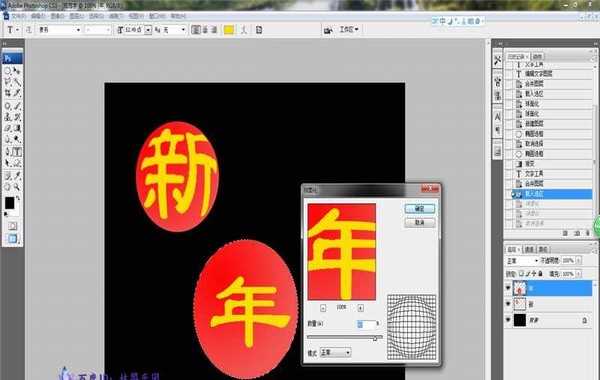Open the 编辑 (Edit) menu
Screen dimensions: 600x380
38,16
